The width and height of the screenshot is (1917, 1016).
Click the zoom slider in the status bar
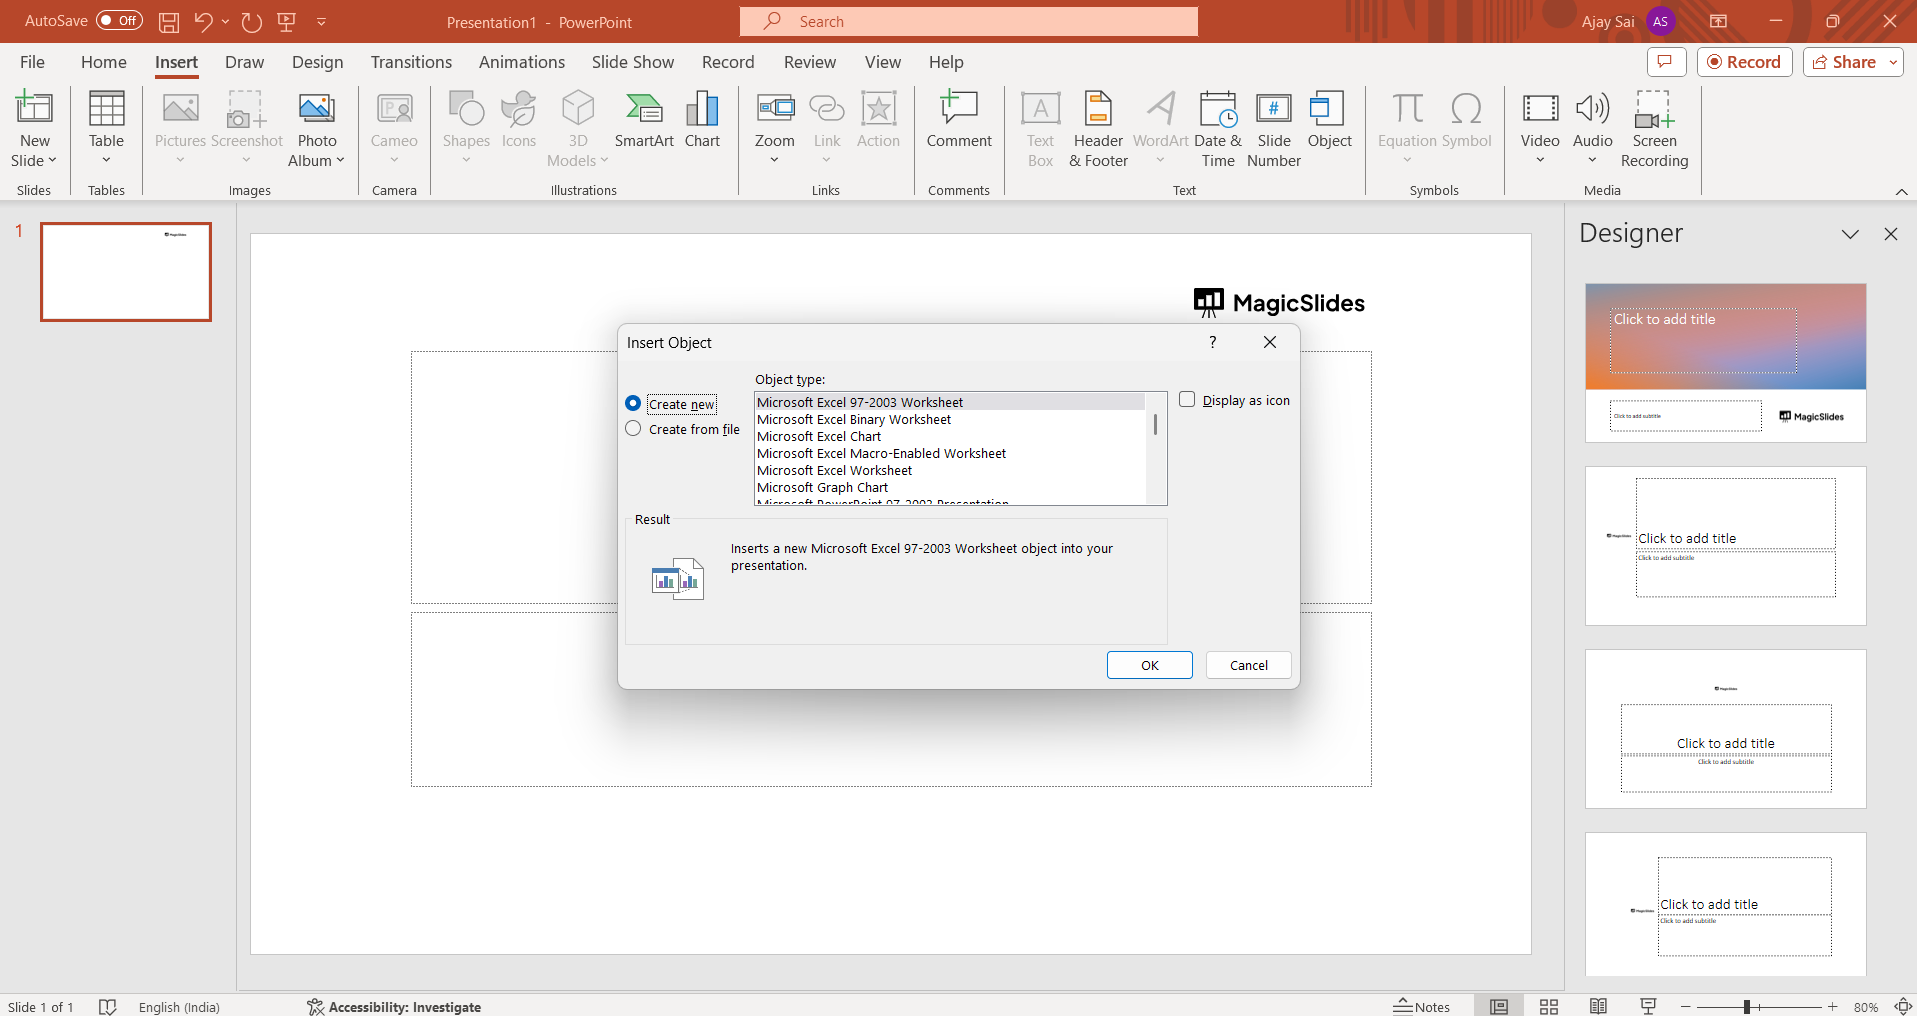pyautogui.click(x=1746, y=1007)
